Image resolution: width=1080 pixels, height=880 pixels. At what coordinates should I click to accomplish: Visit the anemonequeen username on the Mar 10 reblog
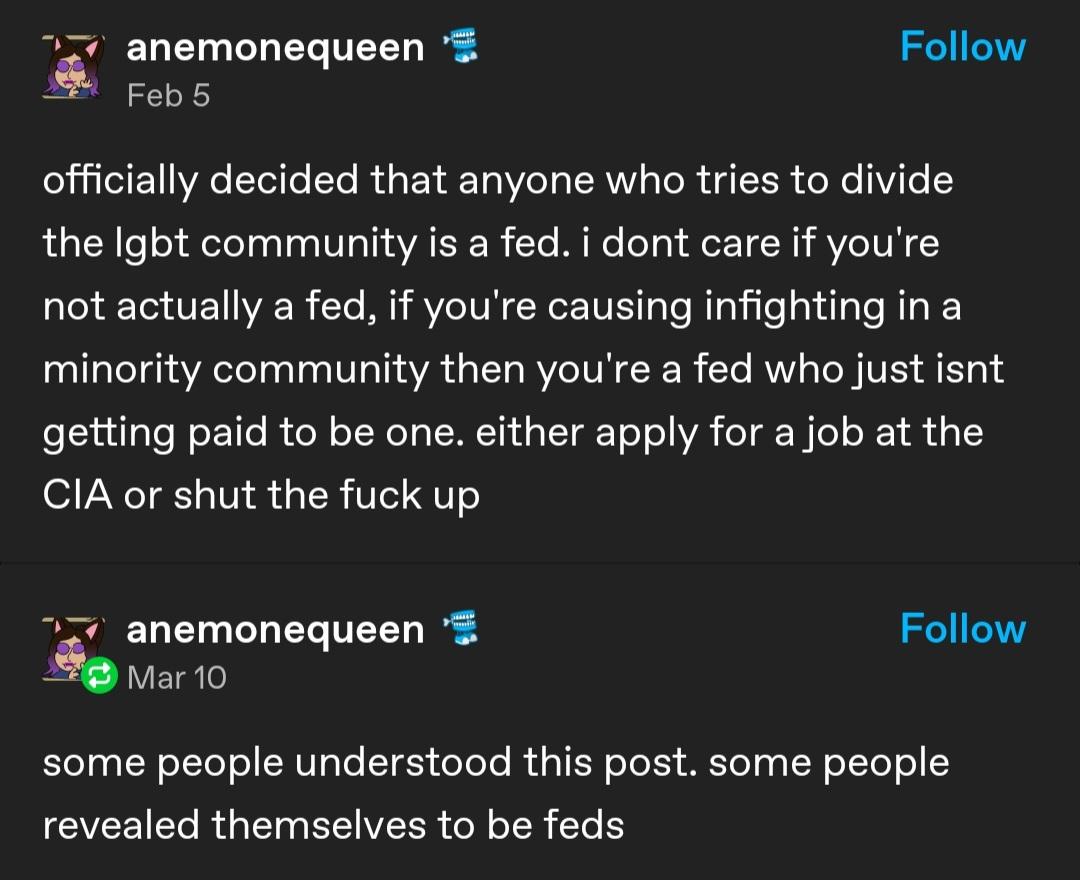(x=275, y=629)
